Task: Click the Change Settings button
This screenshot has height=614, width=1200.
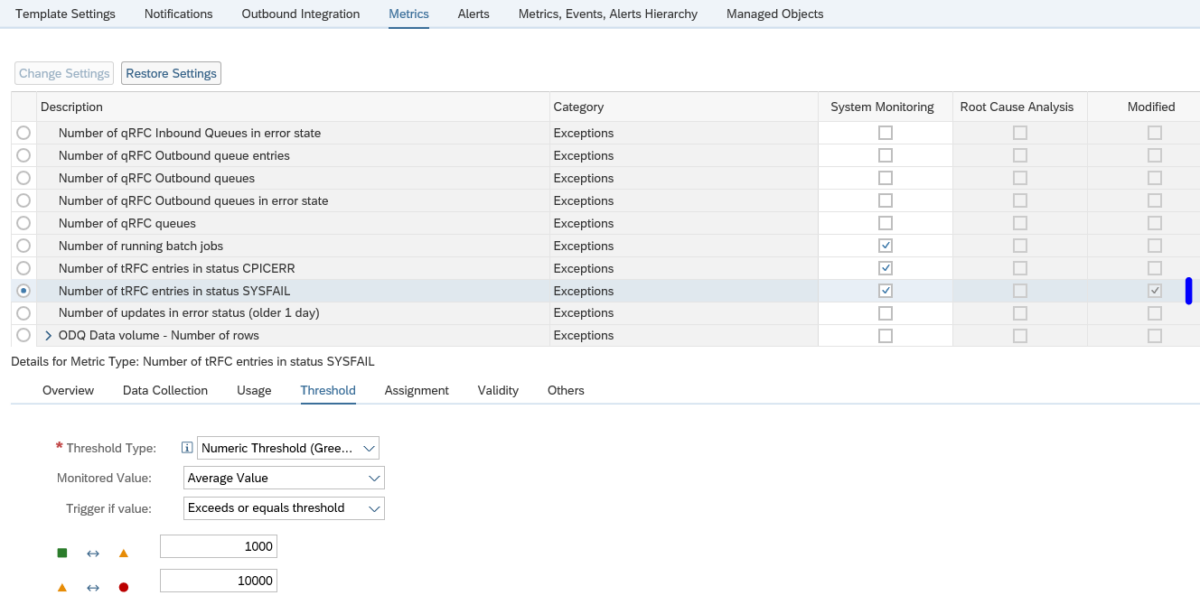Action: pos(63,72)
